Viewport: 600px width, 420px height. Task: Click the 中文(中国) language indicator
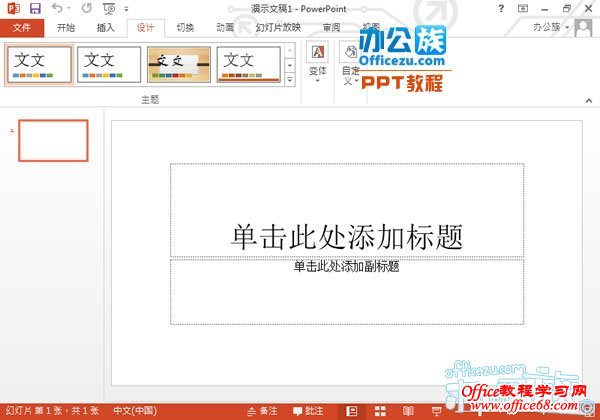click(x=135, y=411)
